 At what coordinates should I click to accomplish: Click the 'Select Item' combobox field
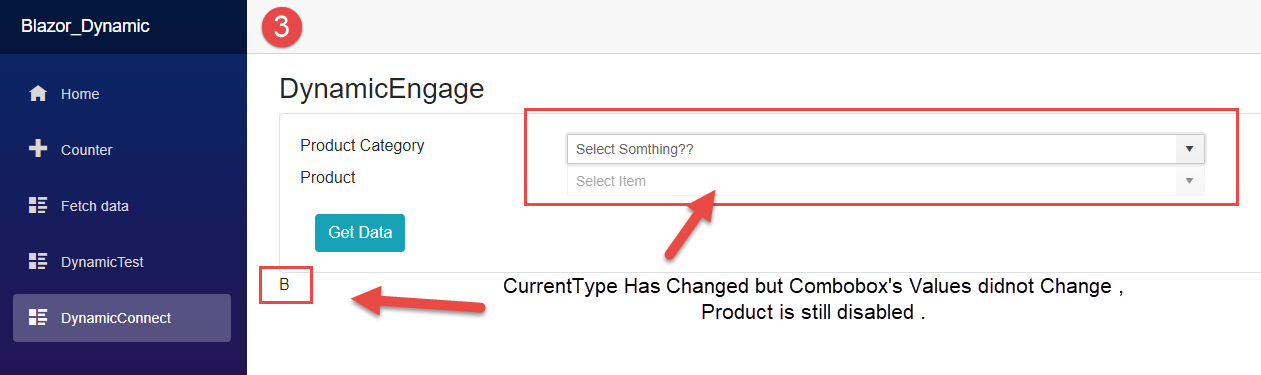(886, 181)
